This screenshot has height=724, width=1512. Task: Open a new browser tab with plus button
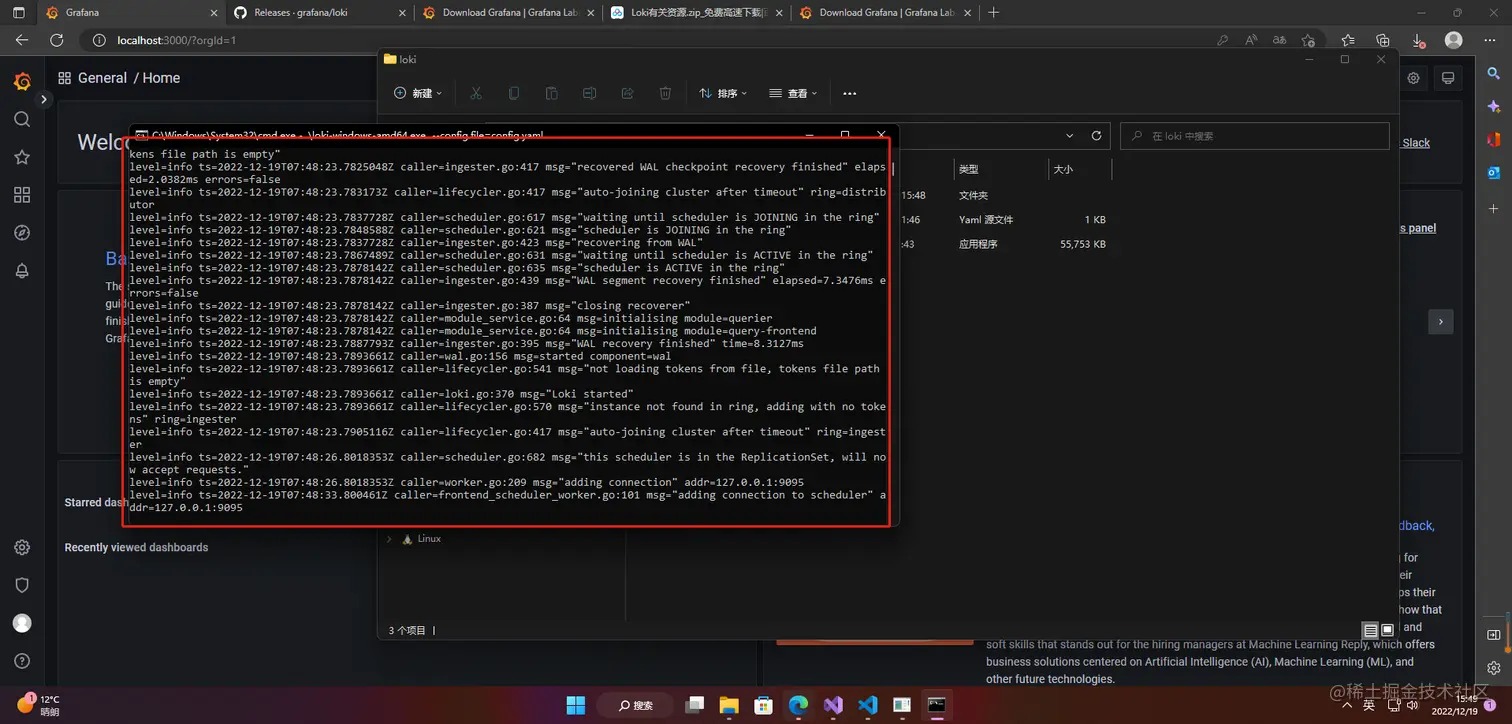[993, 13]
